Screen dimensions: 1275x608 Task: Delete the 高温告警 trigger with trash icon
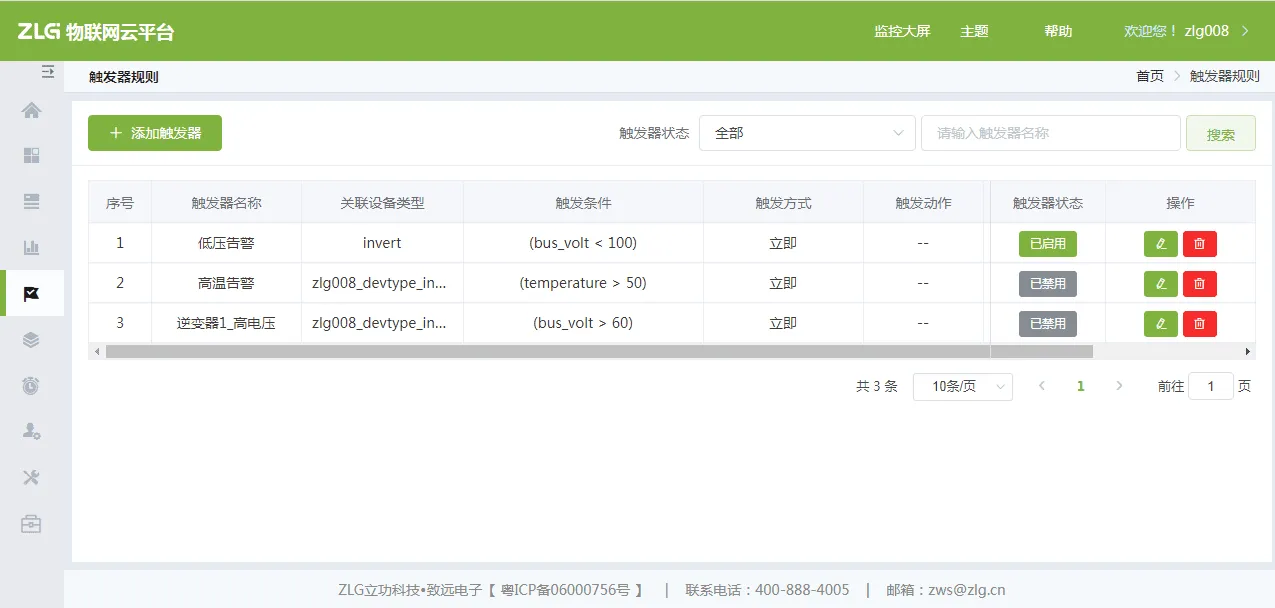click(1199, 283)
